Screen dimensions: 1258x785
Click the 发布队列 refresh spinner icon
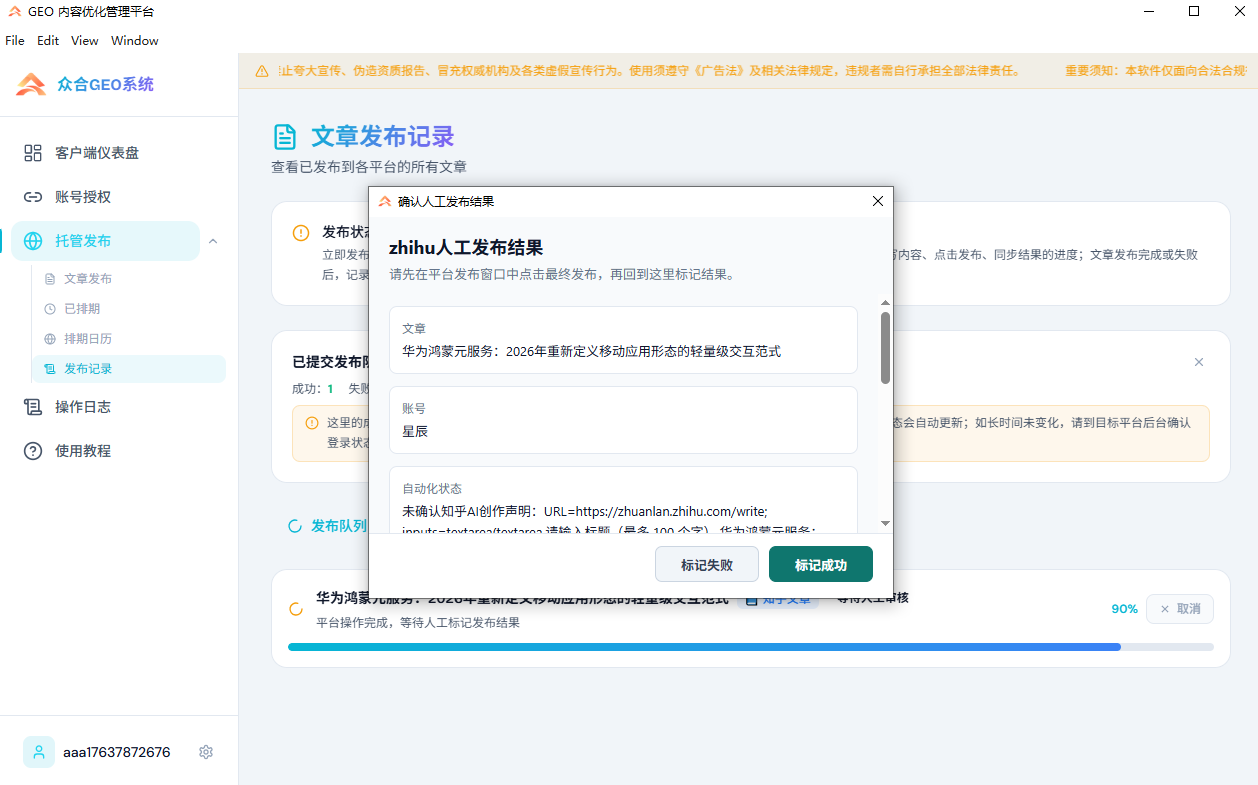click(x=295, y=526)
